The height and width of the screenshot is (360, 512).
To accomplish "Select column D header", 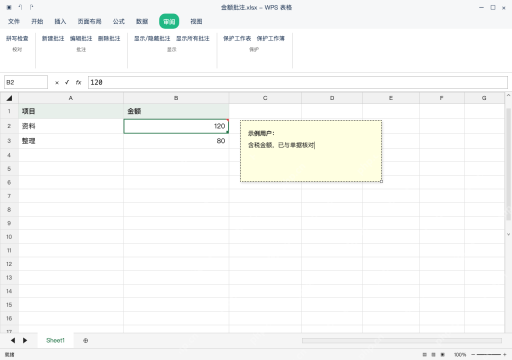I will point(332,98).
